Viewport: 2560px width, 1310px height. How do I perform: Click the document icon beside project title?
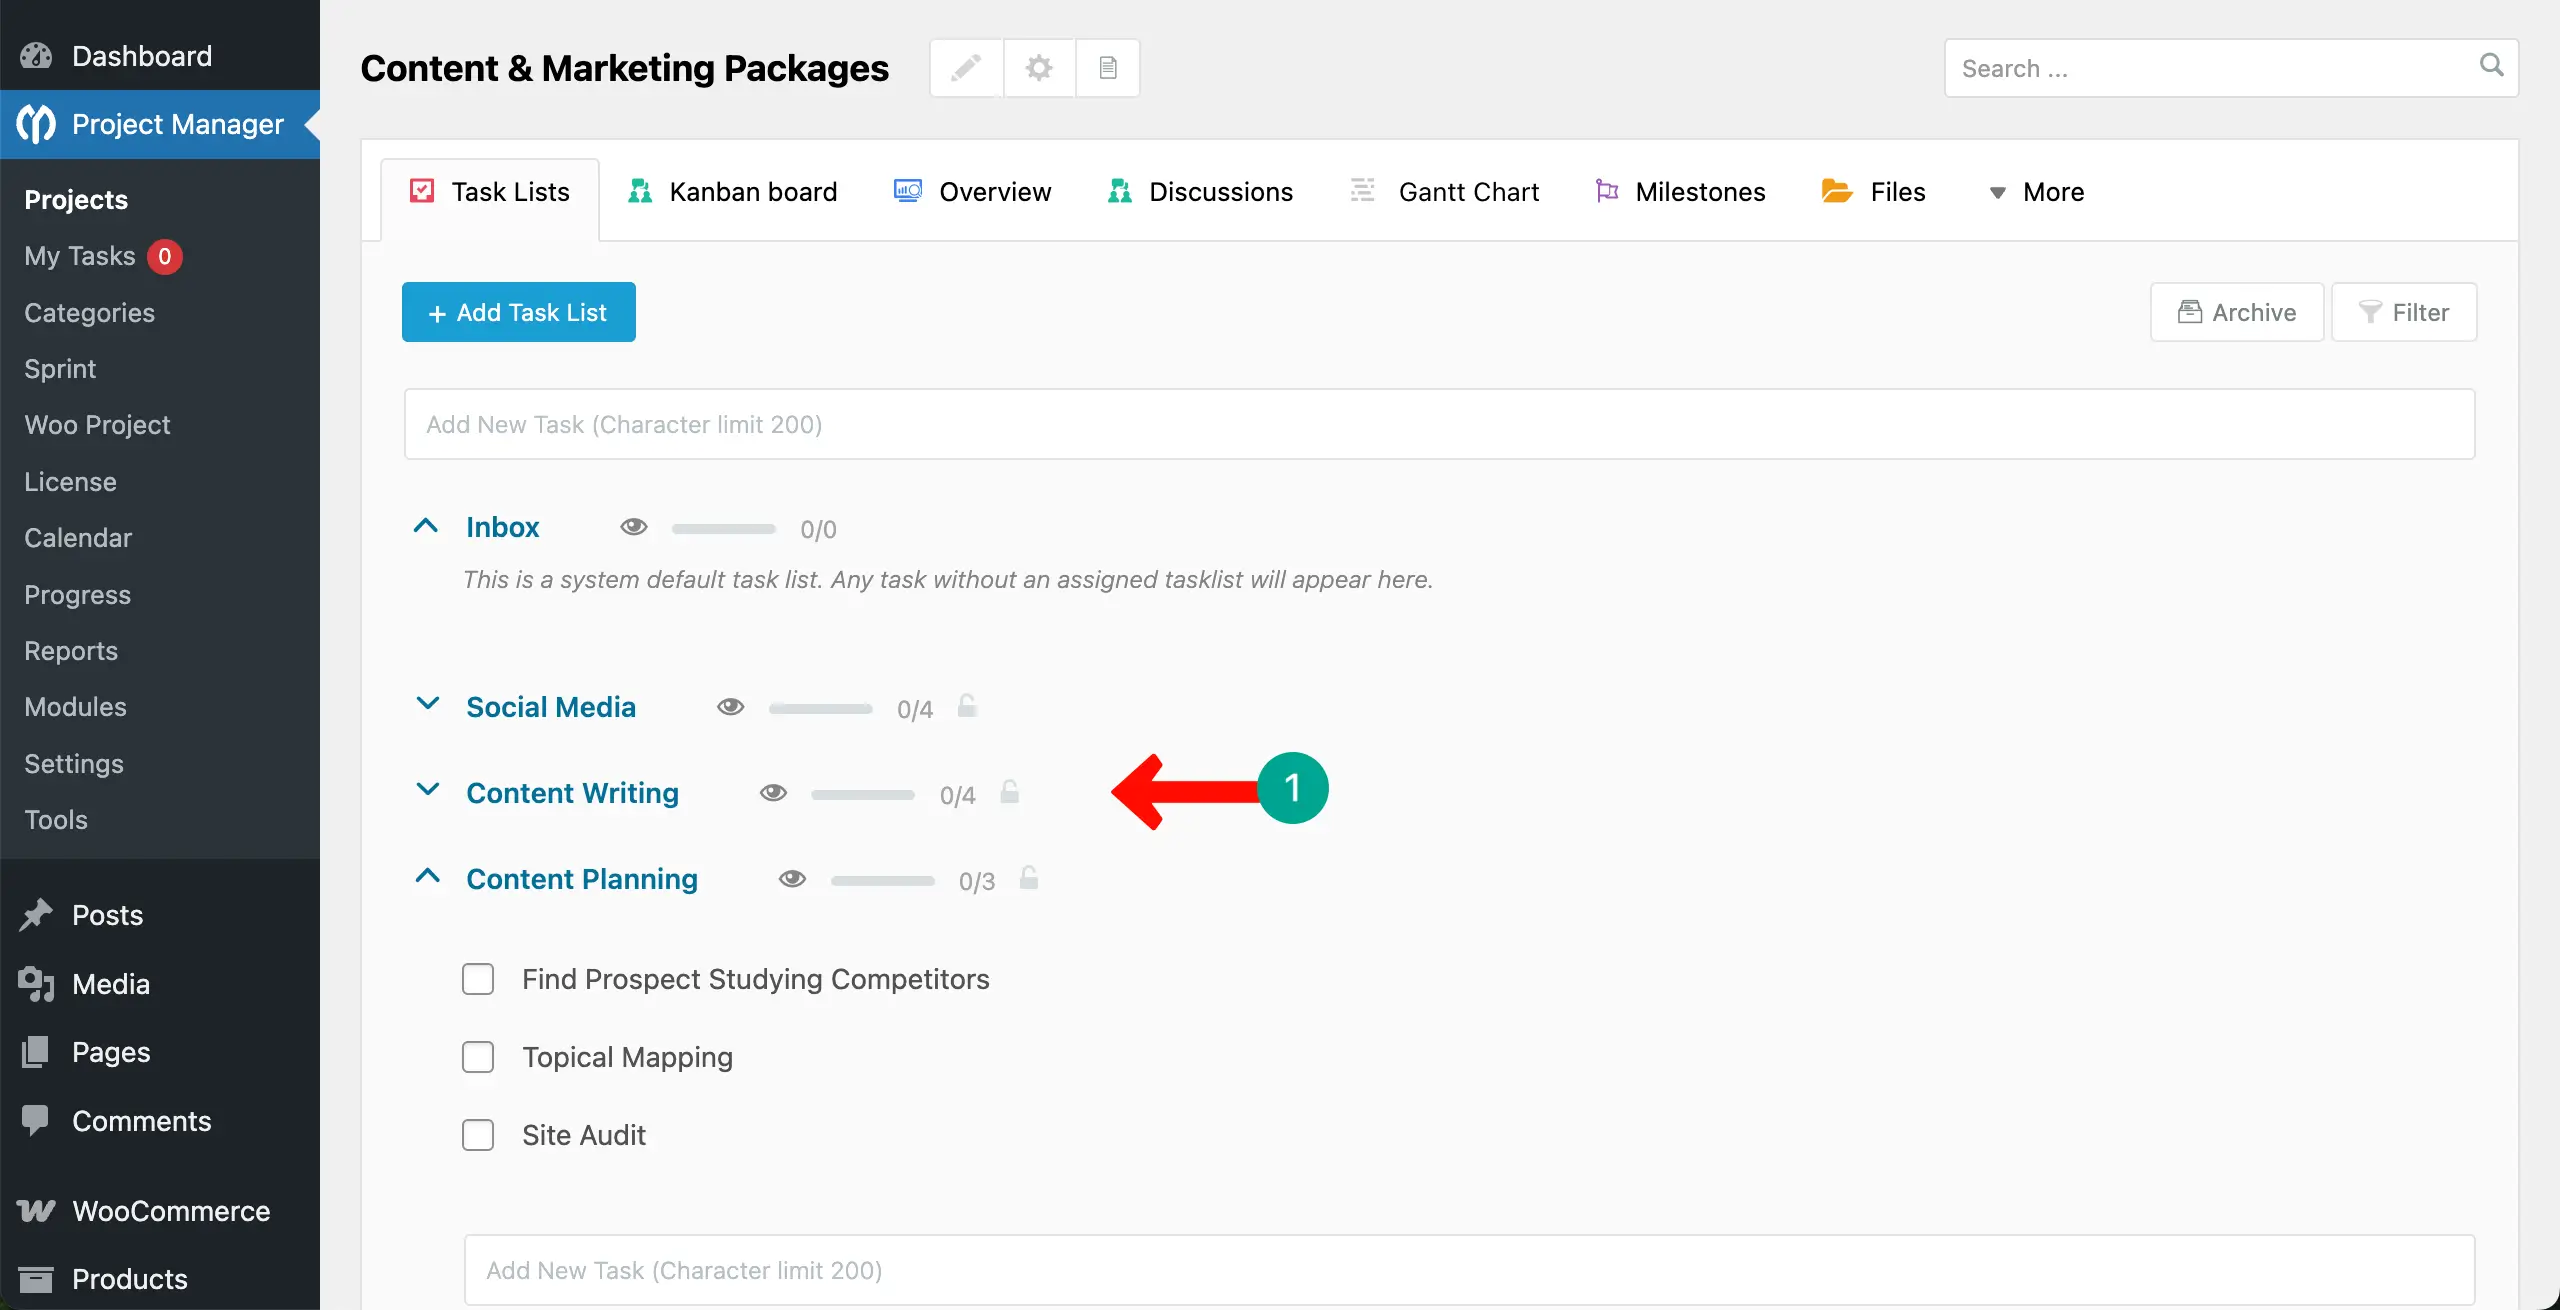click(x=1107, y=68)
